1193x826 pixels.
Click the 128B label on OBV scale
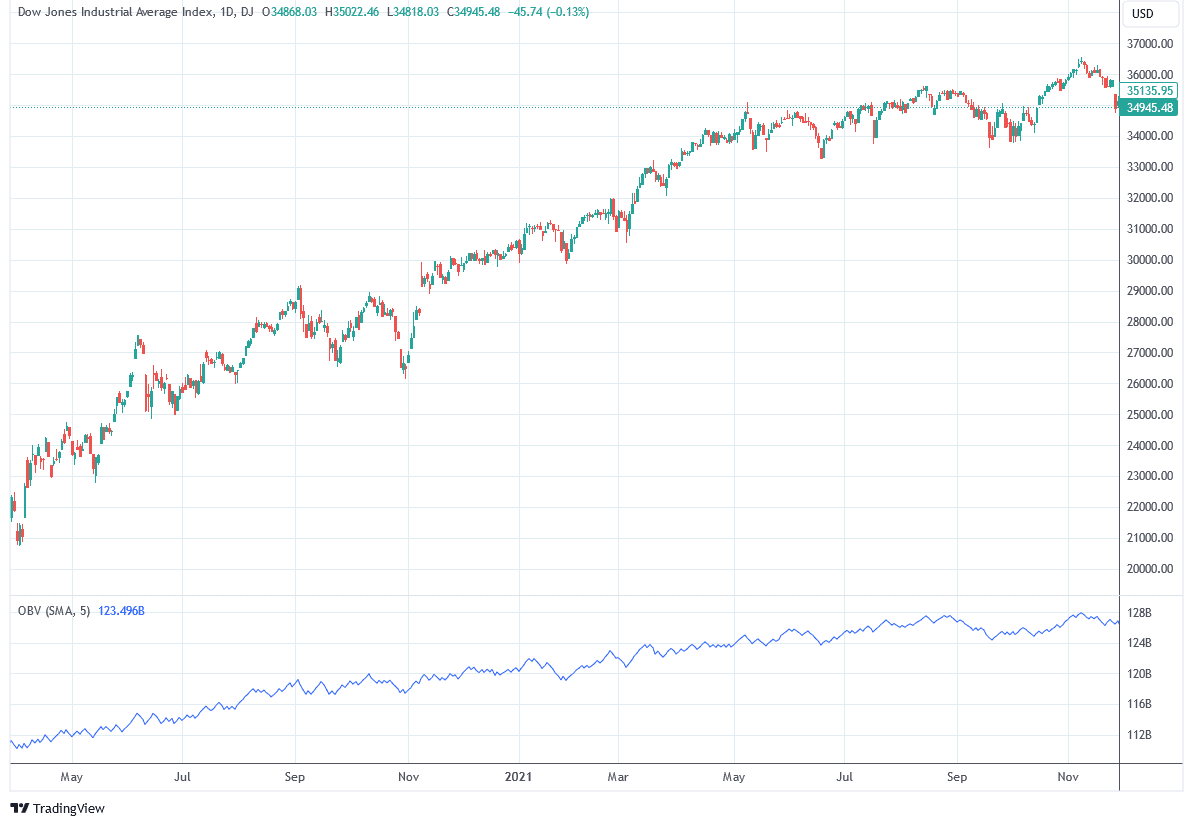pos(1139,612)
